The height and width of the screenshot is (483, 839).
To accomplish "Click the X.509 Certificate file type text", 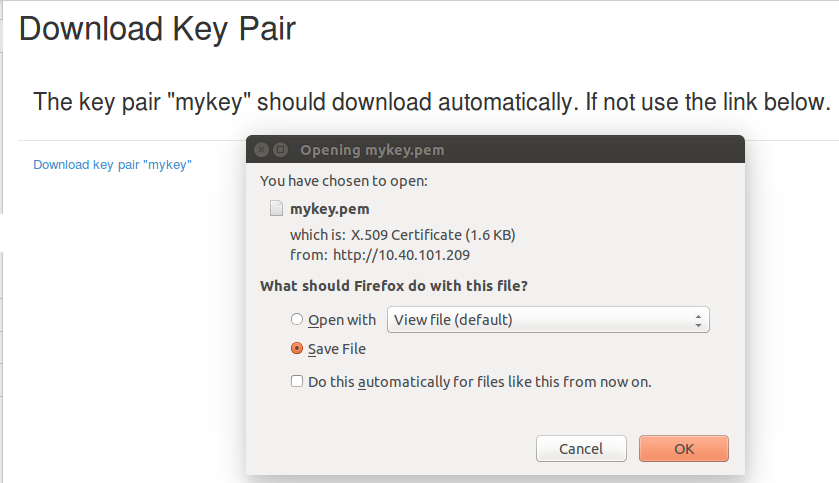I will point(430,235).
